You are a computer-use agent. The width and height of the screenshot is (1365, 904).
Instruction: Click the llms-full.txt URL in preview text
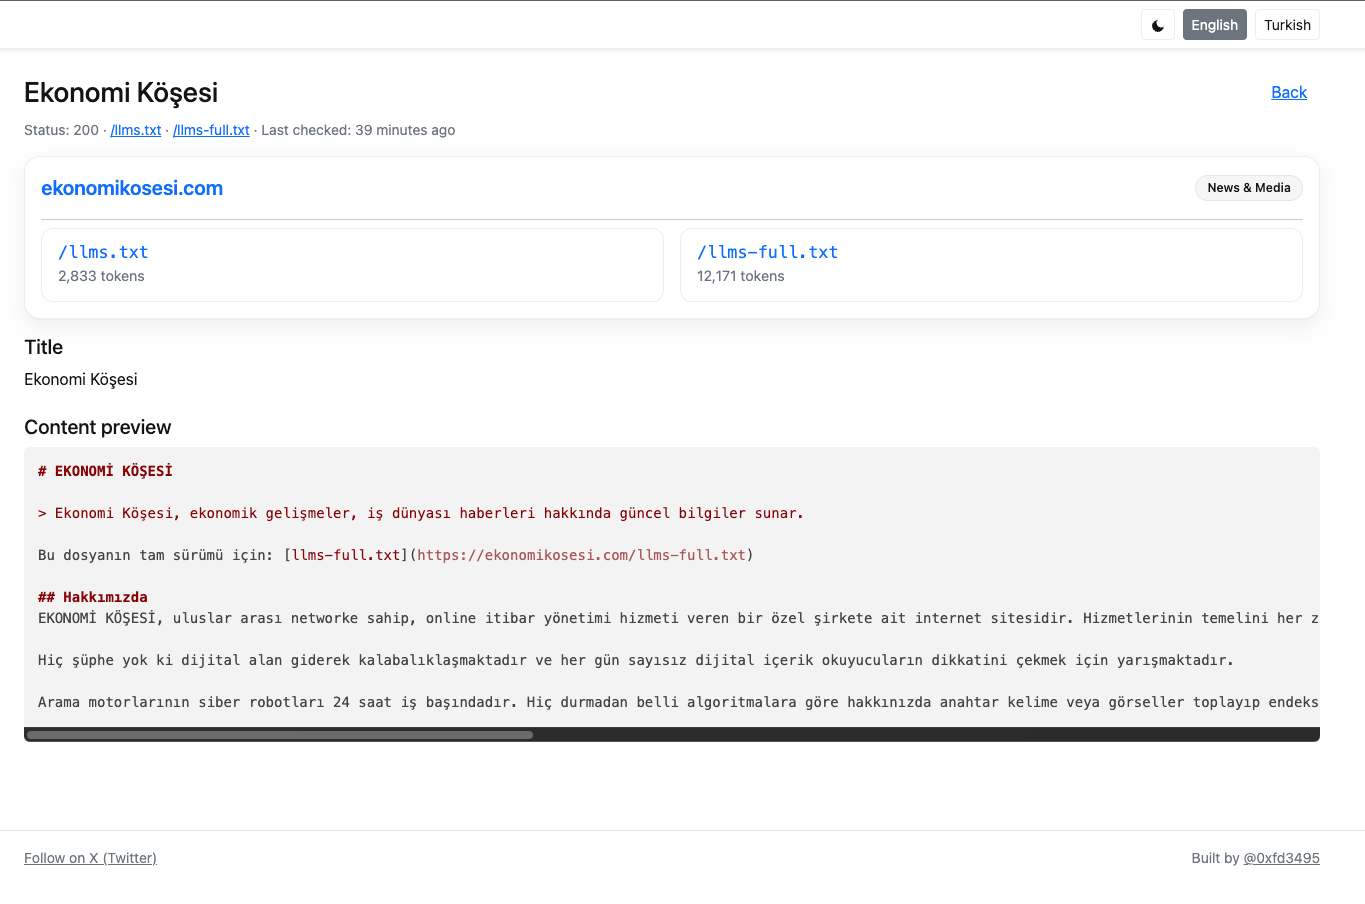(582, 555)
